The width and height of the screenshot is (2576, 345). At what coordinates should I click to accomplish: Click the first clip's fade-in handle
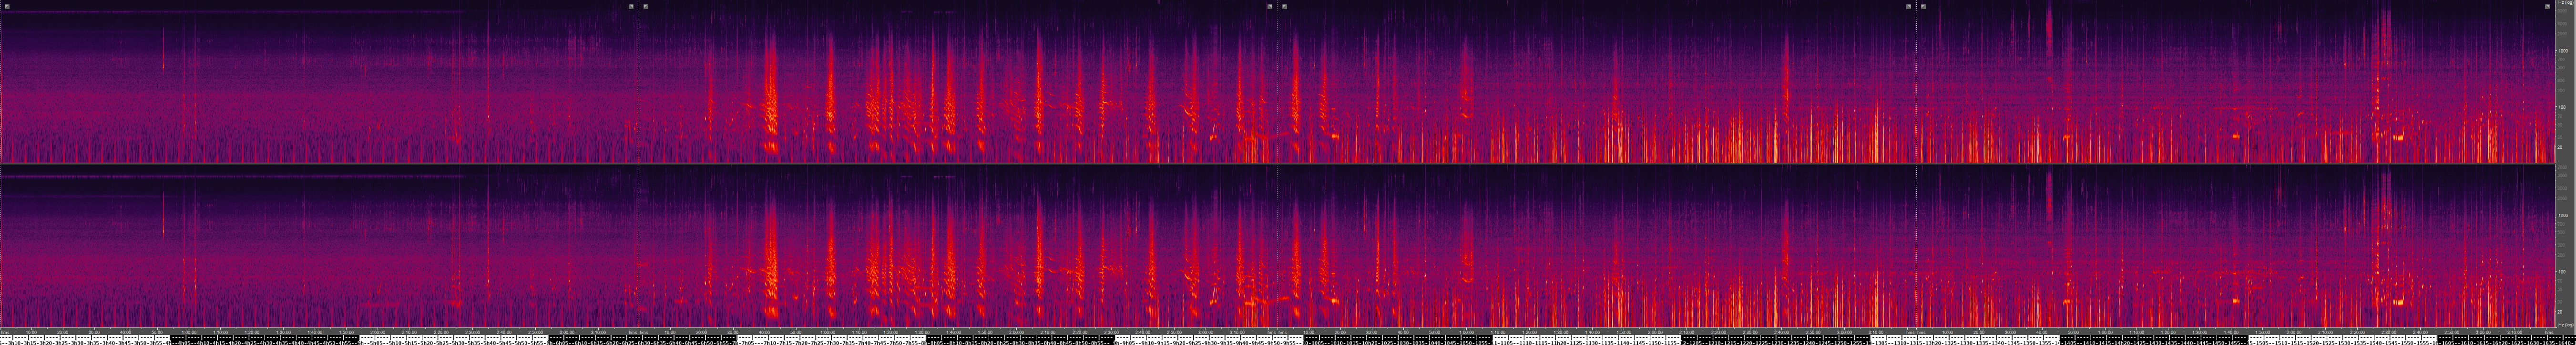coord(7,6)
